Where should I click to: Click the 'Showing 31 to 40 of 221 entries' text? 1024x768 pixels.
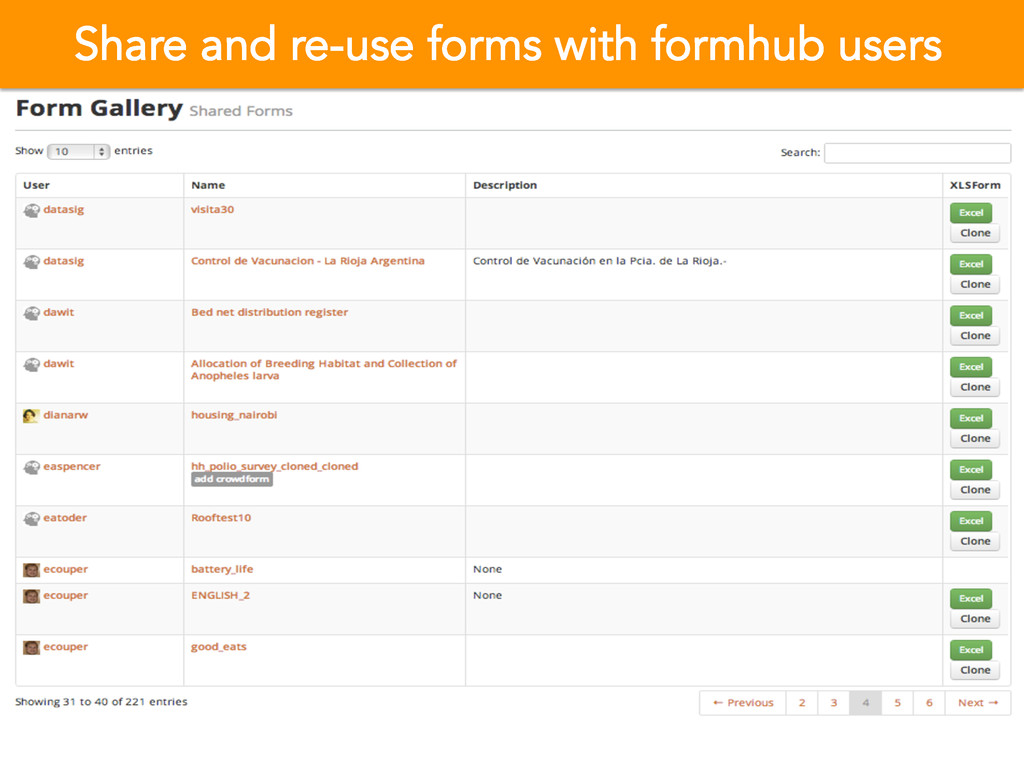[x=101, y=702]
